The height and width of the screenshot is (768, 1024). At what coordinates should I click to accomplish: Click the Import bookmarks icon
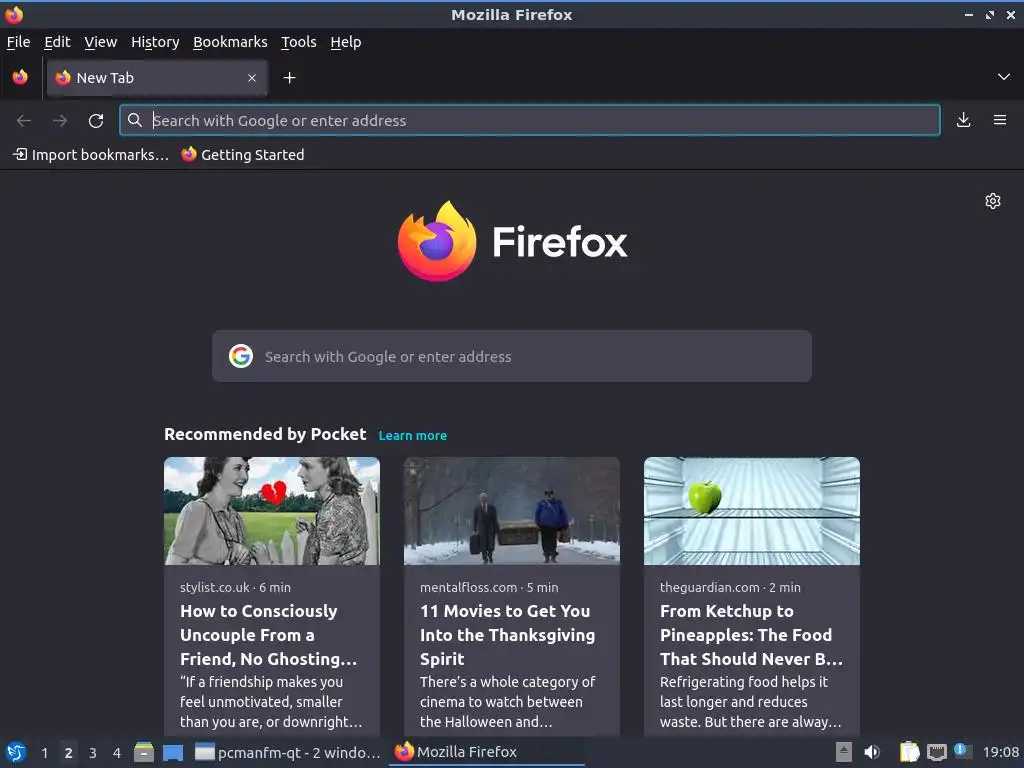(21, 155)
